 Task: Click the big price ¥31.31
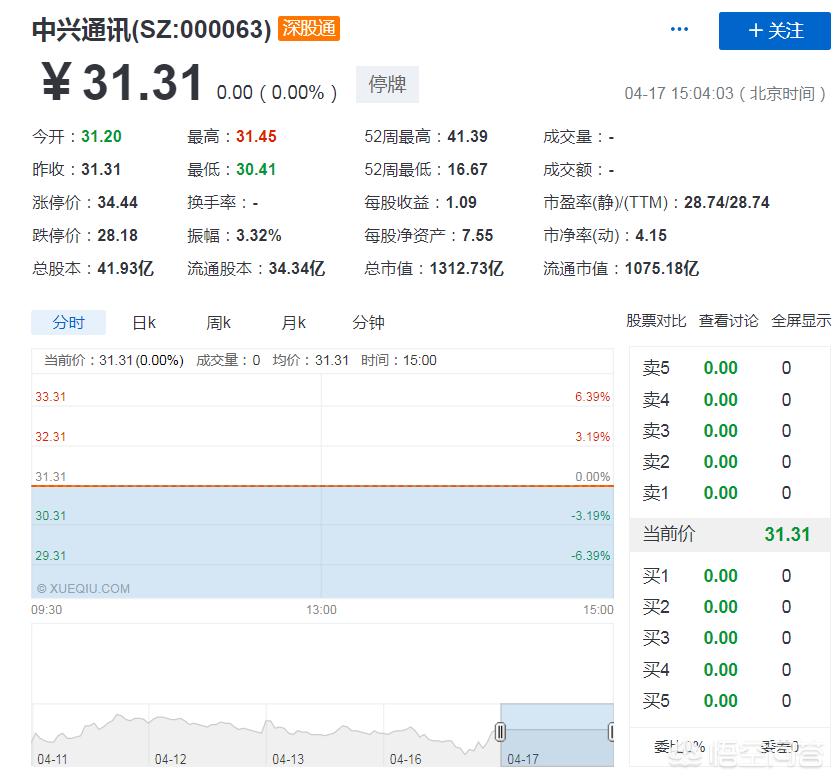(122, 82)
